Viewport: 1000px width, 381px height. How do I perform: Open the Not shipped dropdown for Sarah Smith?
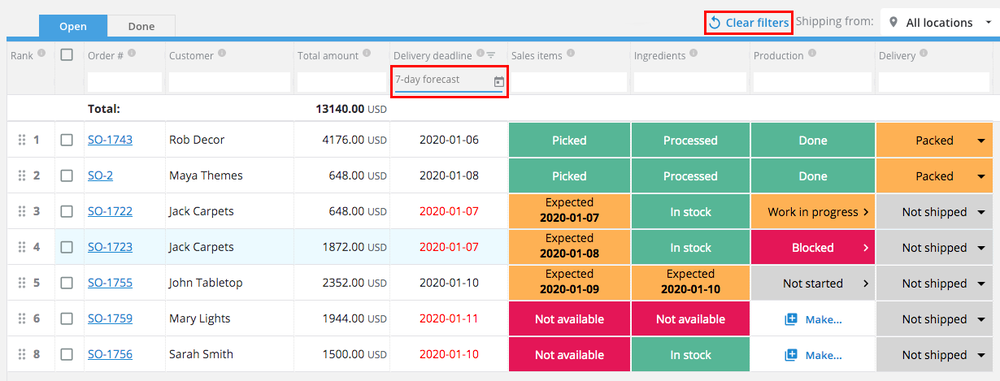(x=981, y=355)
